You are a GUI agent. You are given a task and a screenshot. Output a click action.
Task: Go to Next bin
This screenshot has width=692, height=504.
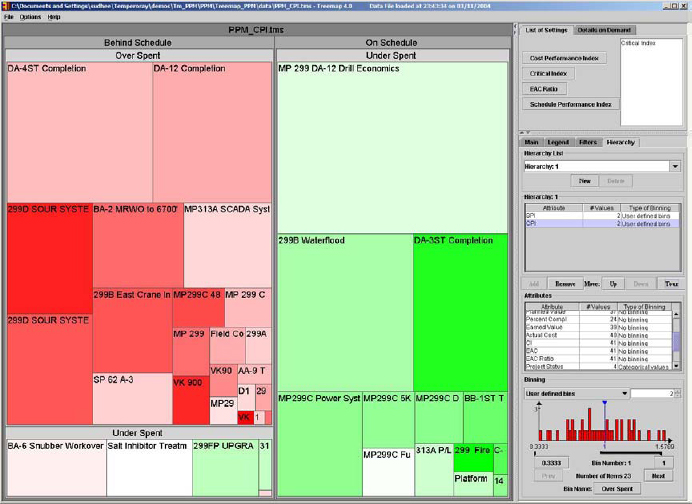coord(658,476)
